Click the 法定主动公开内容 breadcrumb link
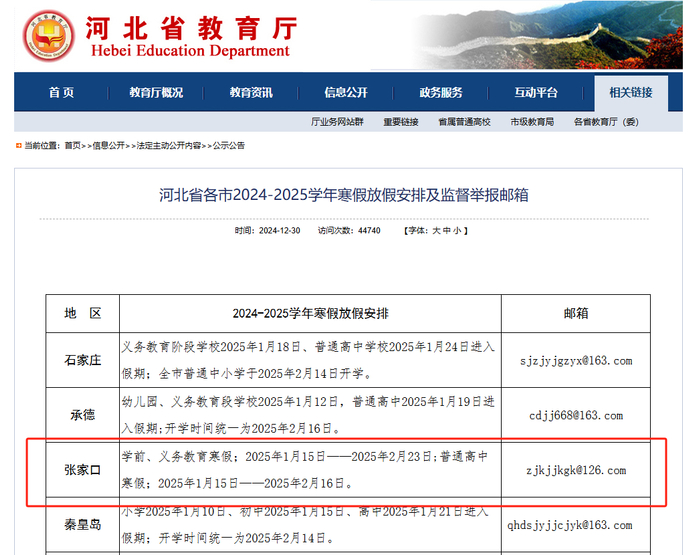This screenshot has height=555, width=700. pyautogui.click(x=168, y=146)
